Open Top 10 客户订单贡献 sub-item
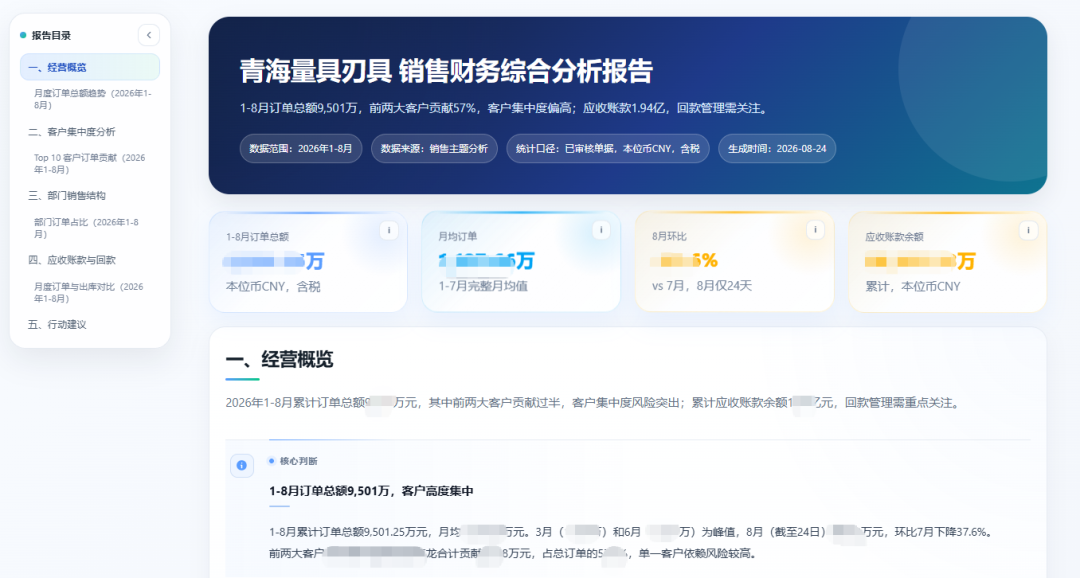Screen dimensions: 1080x578 pos(90,163)
